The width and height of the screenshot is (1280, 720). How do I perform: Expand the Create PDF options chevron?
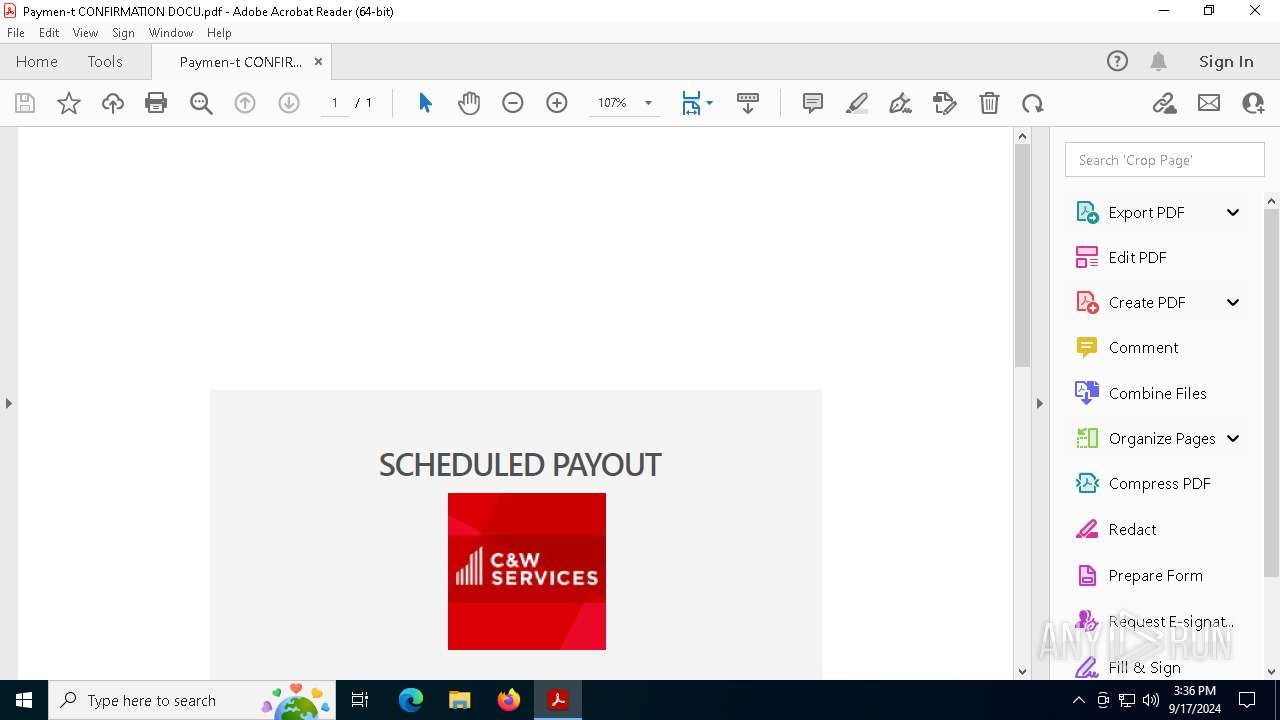pos(1233,302)
